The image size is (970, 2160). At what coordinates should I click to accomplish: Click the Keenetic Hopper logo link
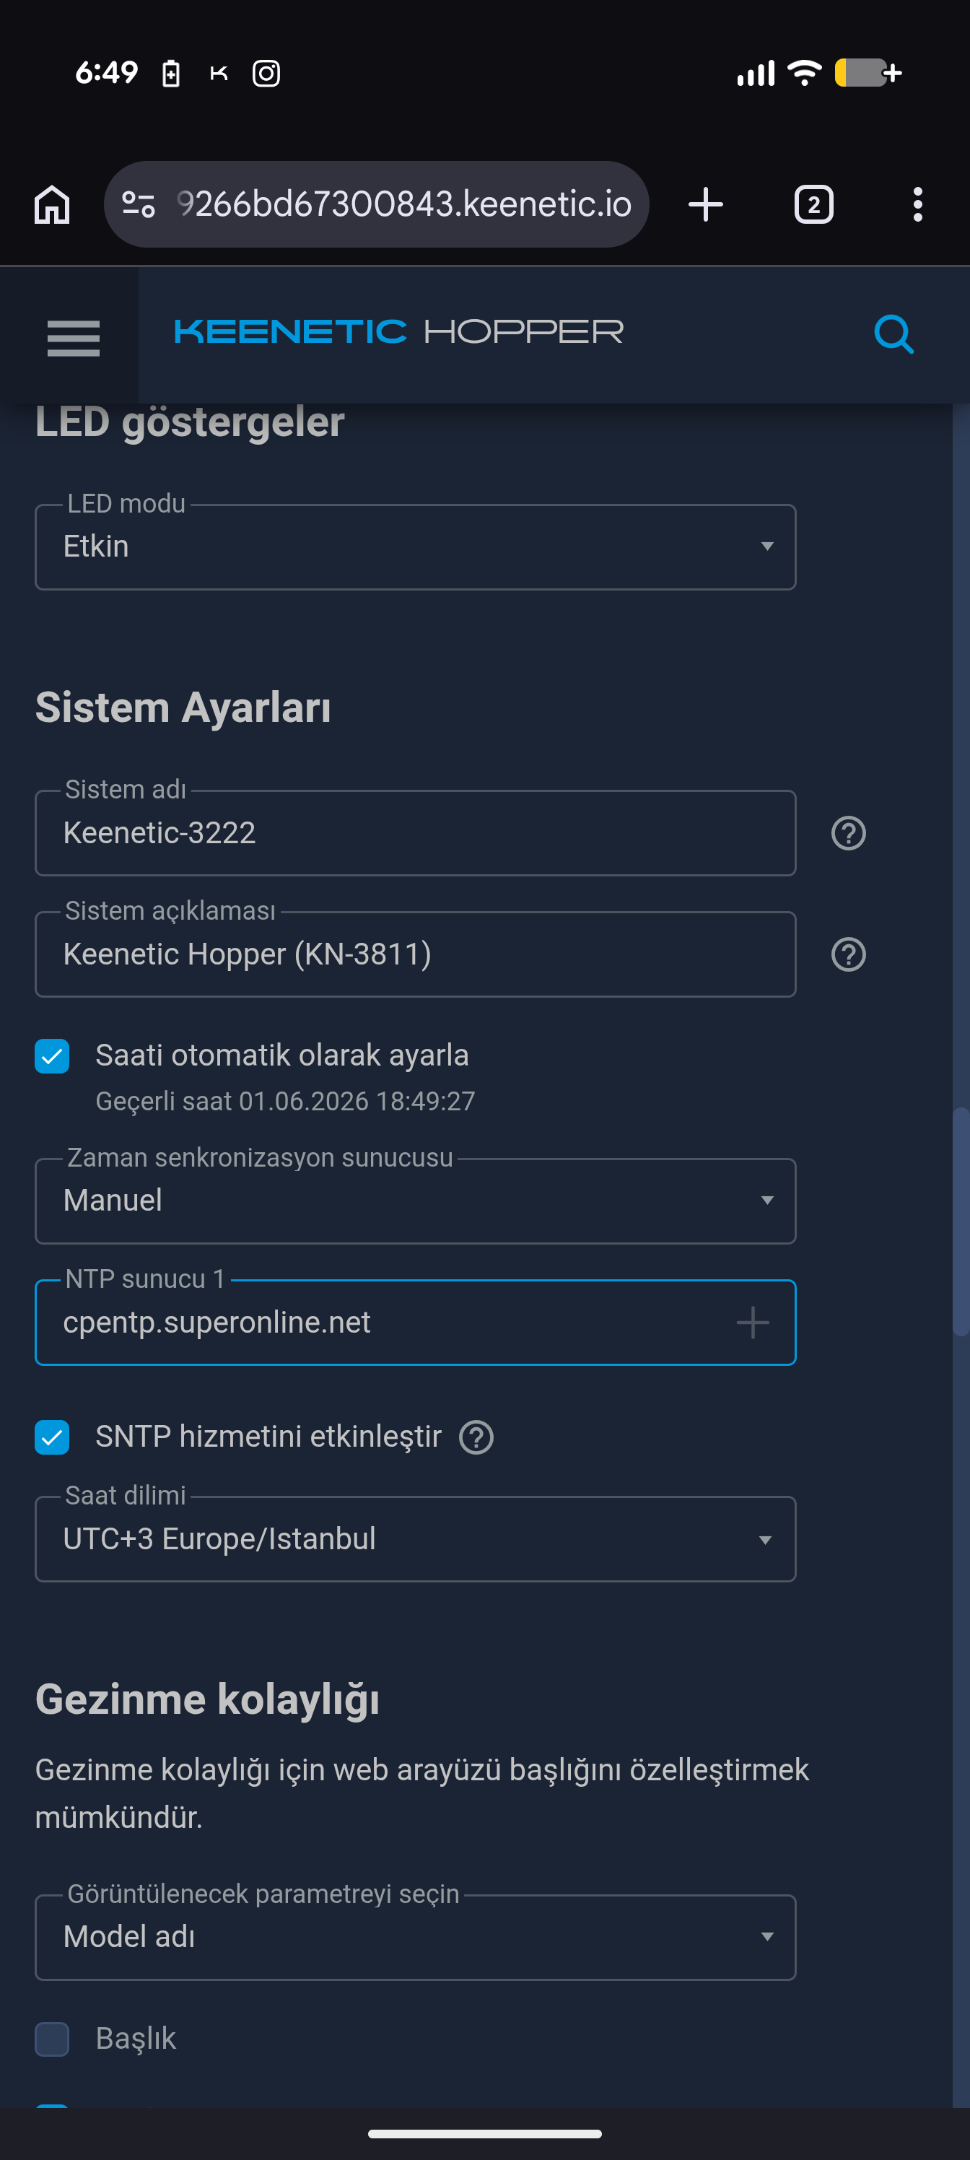click(398, 332)
